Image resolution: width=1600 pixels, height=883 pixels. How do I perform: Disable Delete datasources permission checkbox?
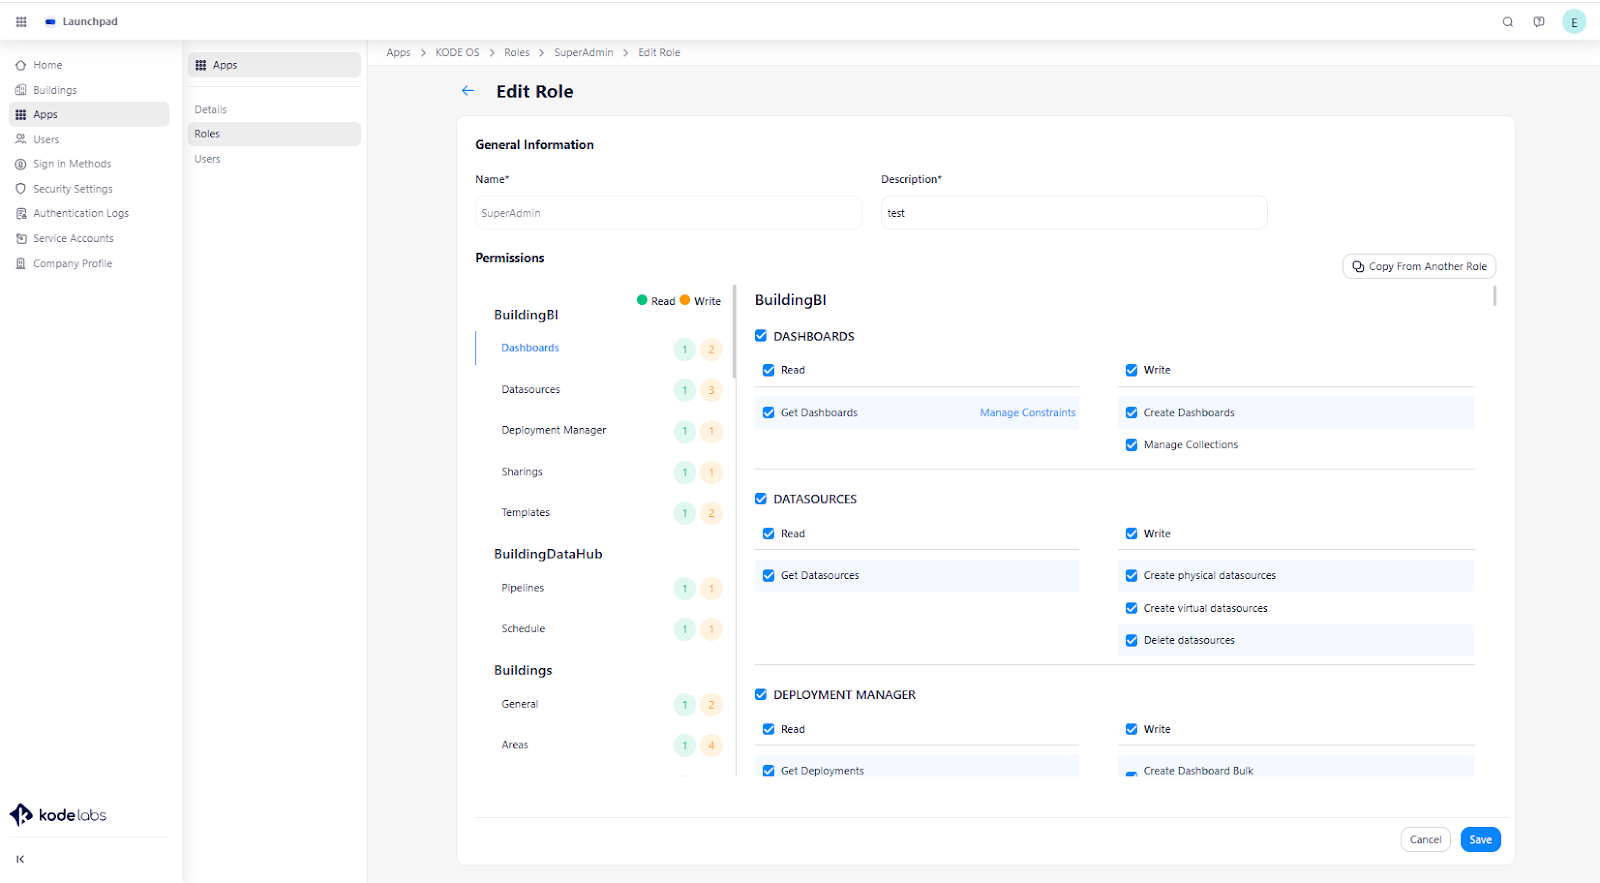1131,640
